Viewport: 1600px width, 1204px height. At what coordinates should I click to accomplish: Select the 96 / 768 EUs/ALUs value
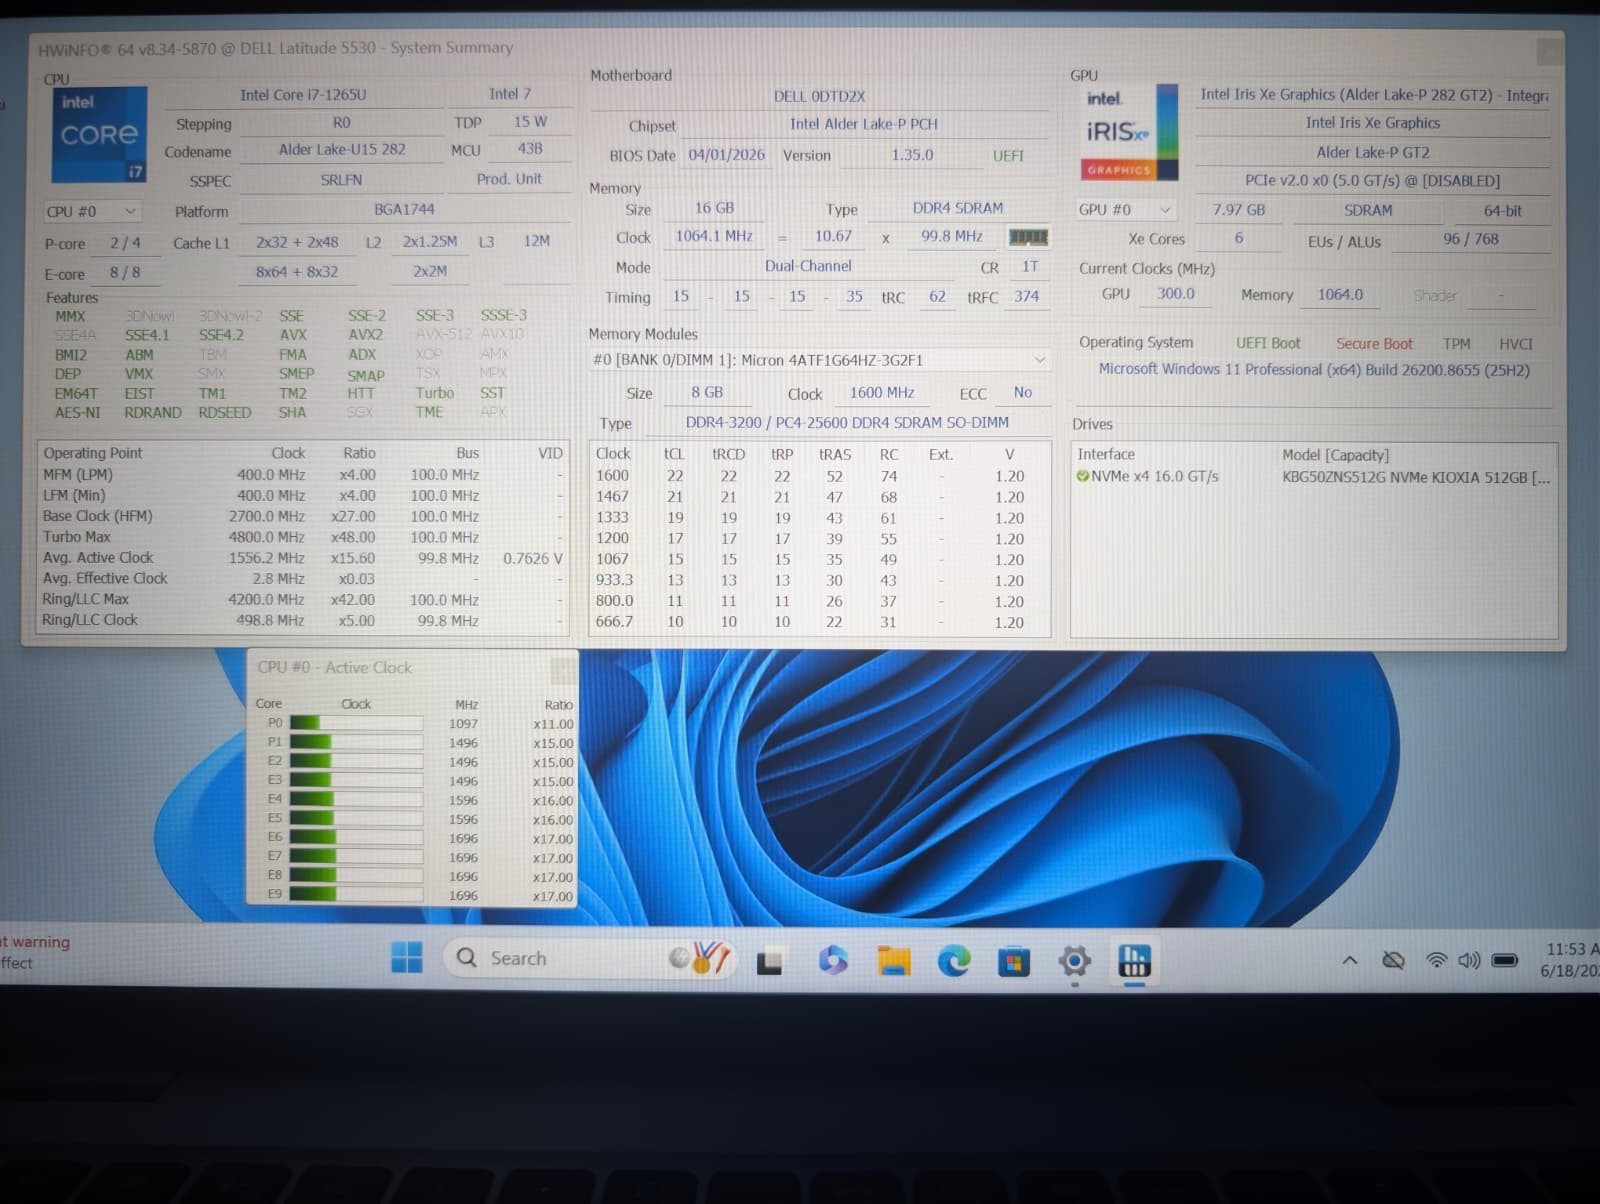pos(1470,239)
